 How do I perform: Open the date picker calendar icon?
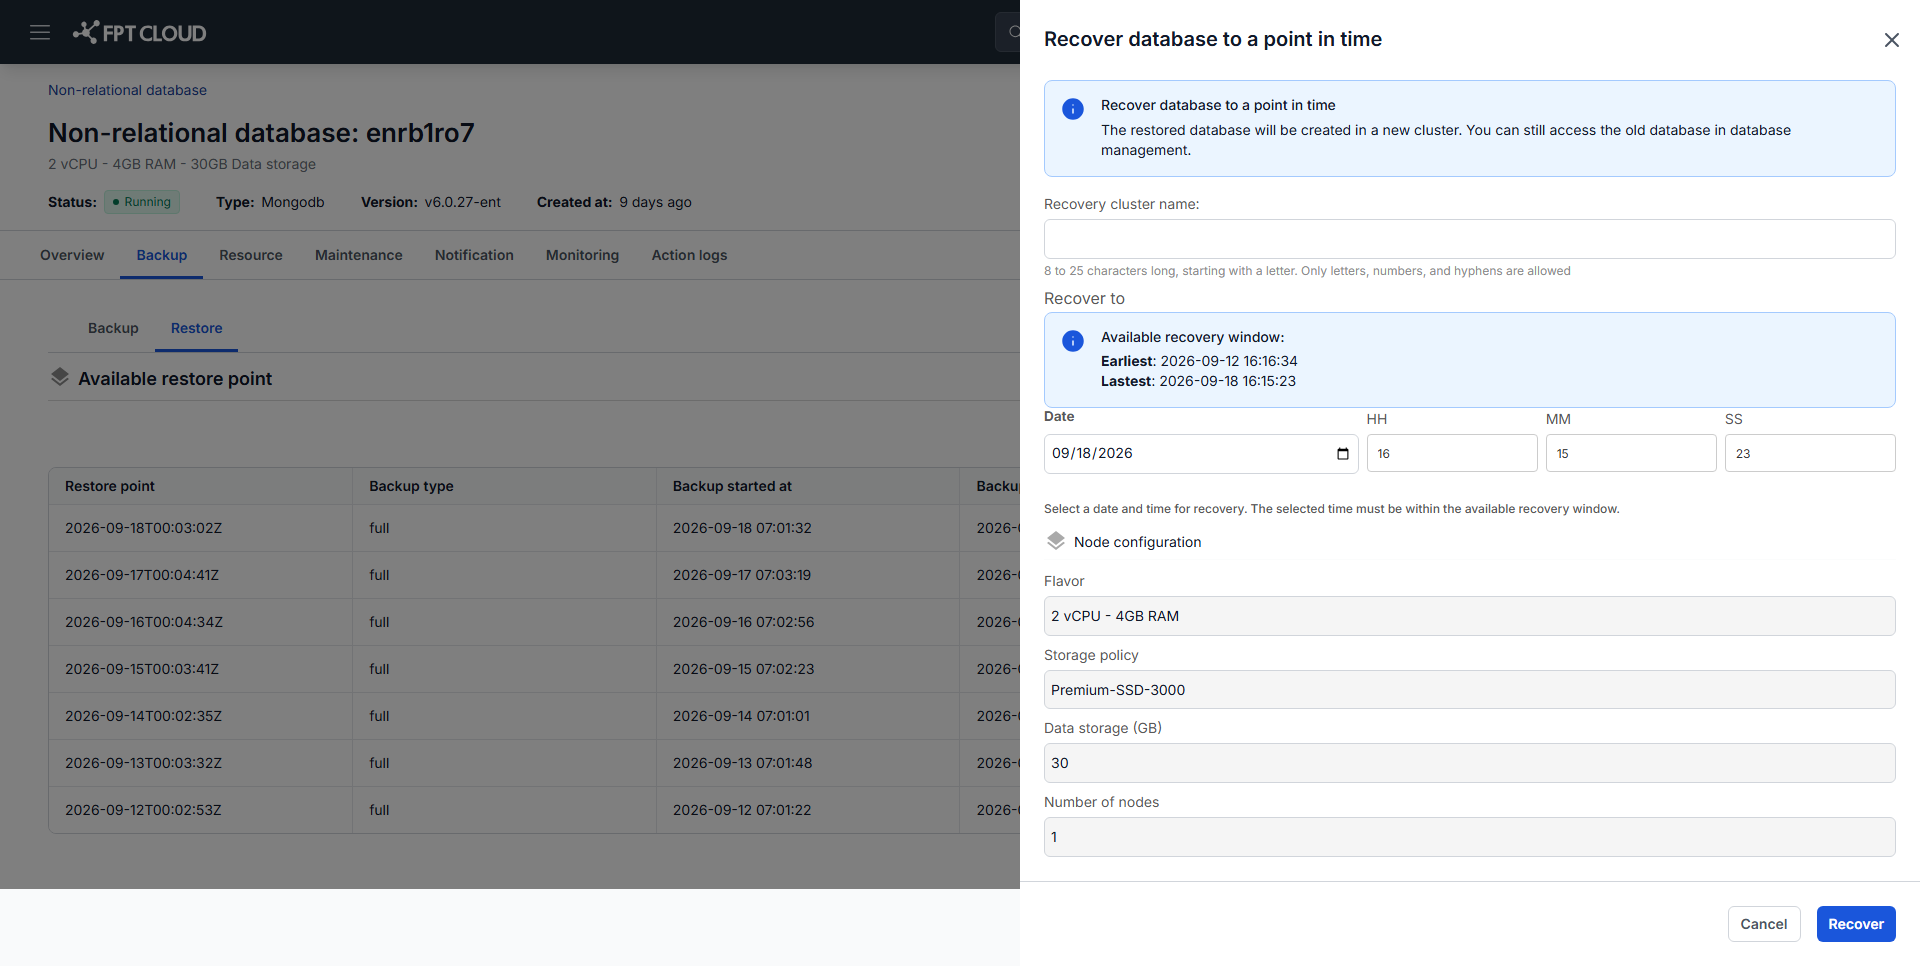click(x=1342, y=454)
